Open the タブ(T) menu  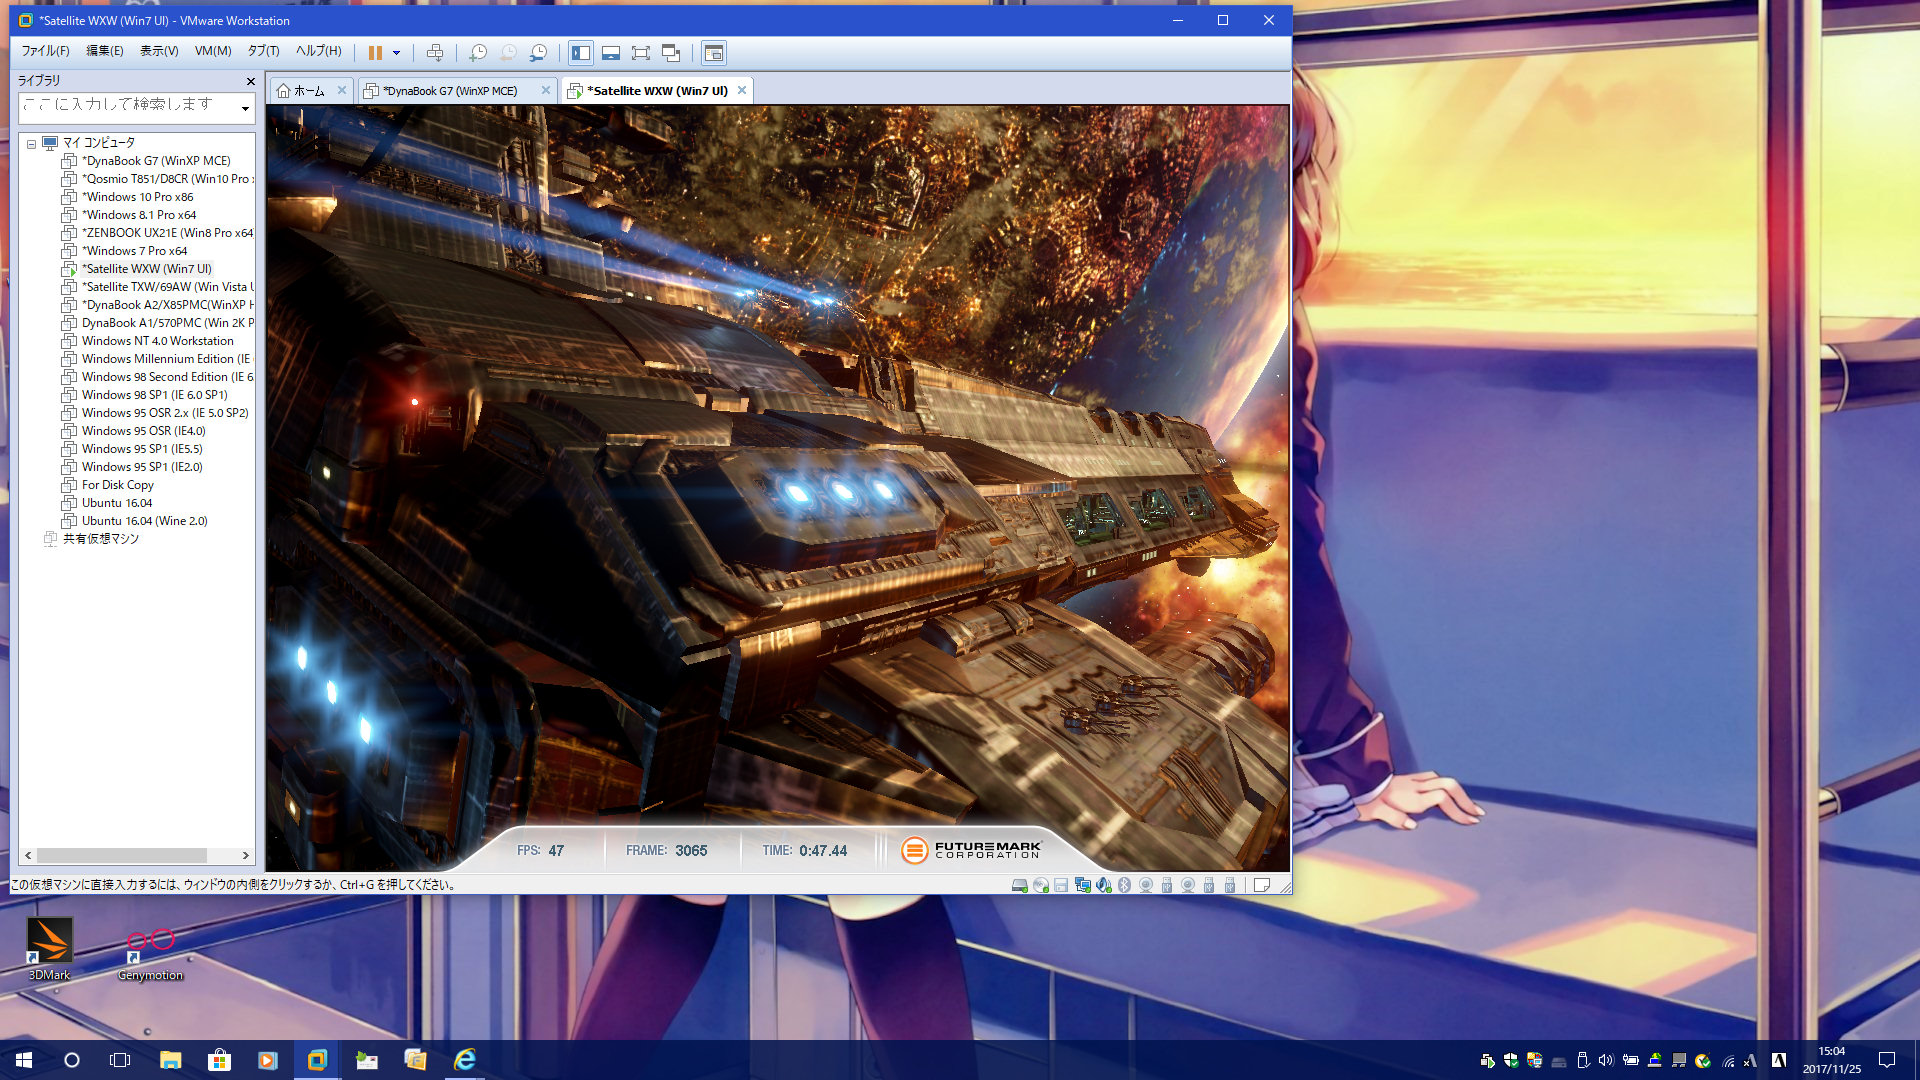tap(264, 51)
